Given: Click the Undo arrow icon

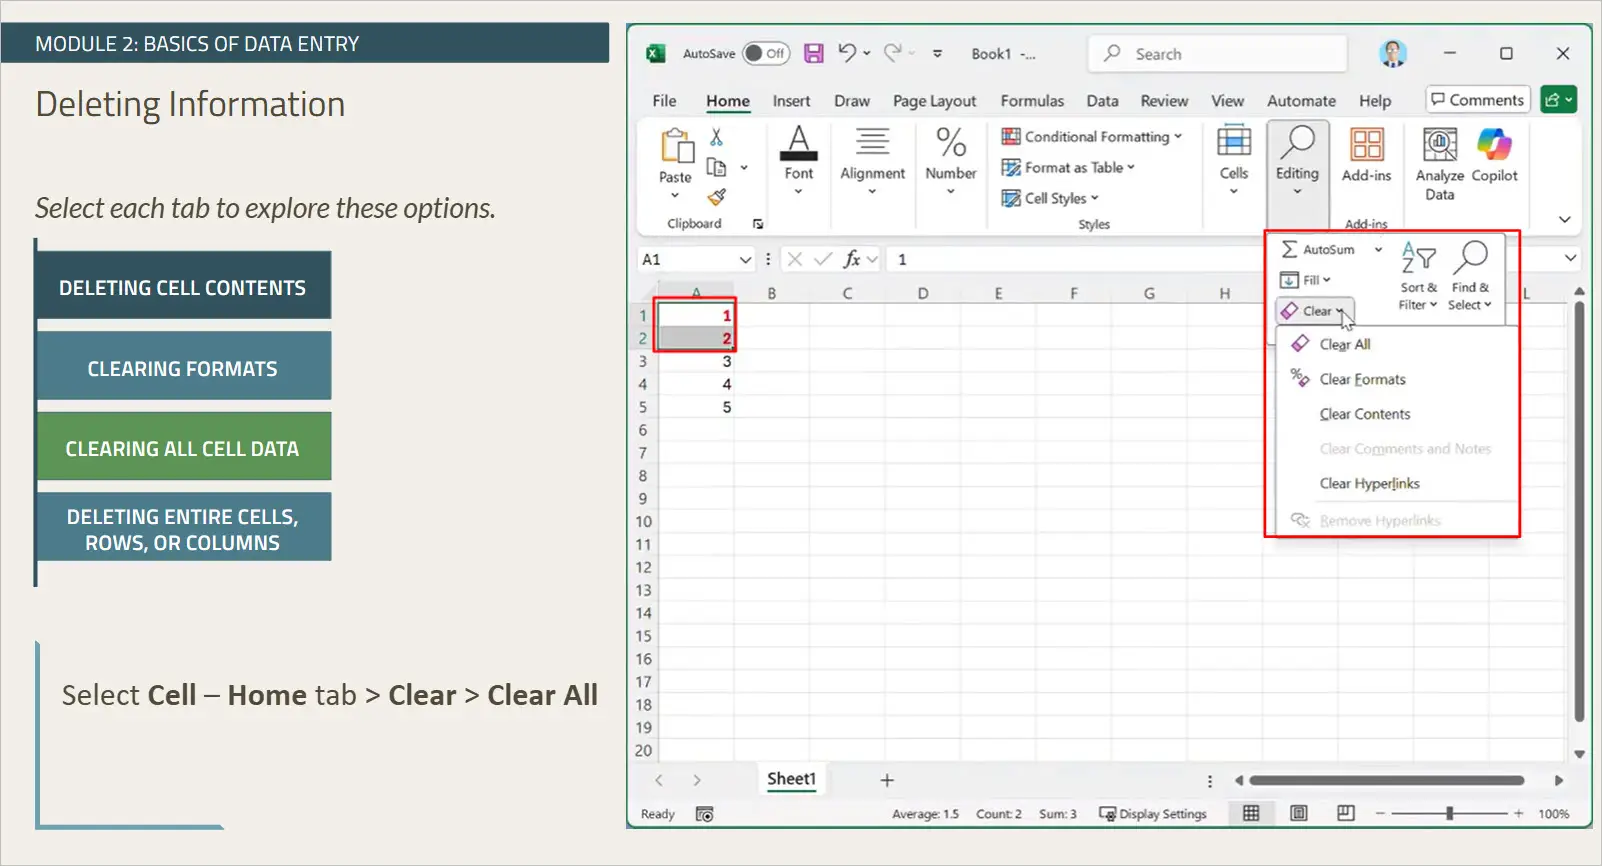Looking at the screenshot, I should point(847,53).
